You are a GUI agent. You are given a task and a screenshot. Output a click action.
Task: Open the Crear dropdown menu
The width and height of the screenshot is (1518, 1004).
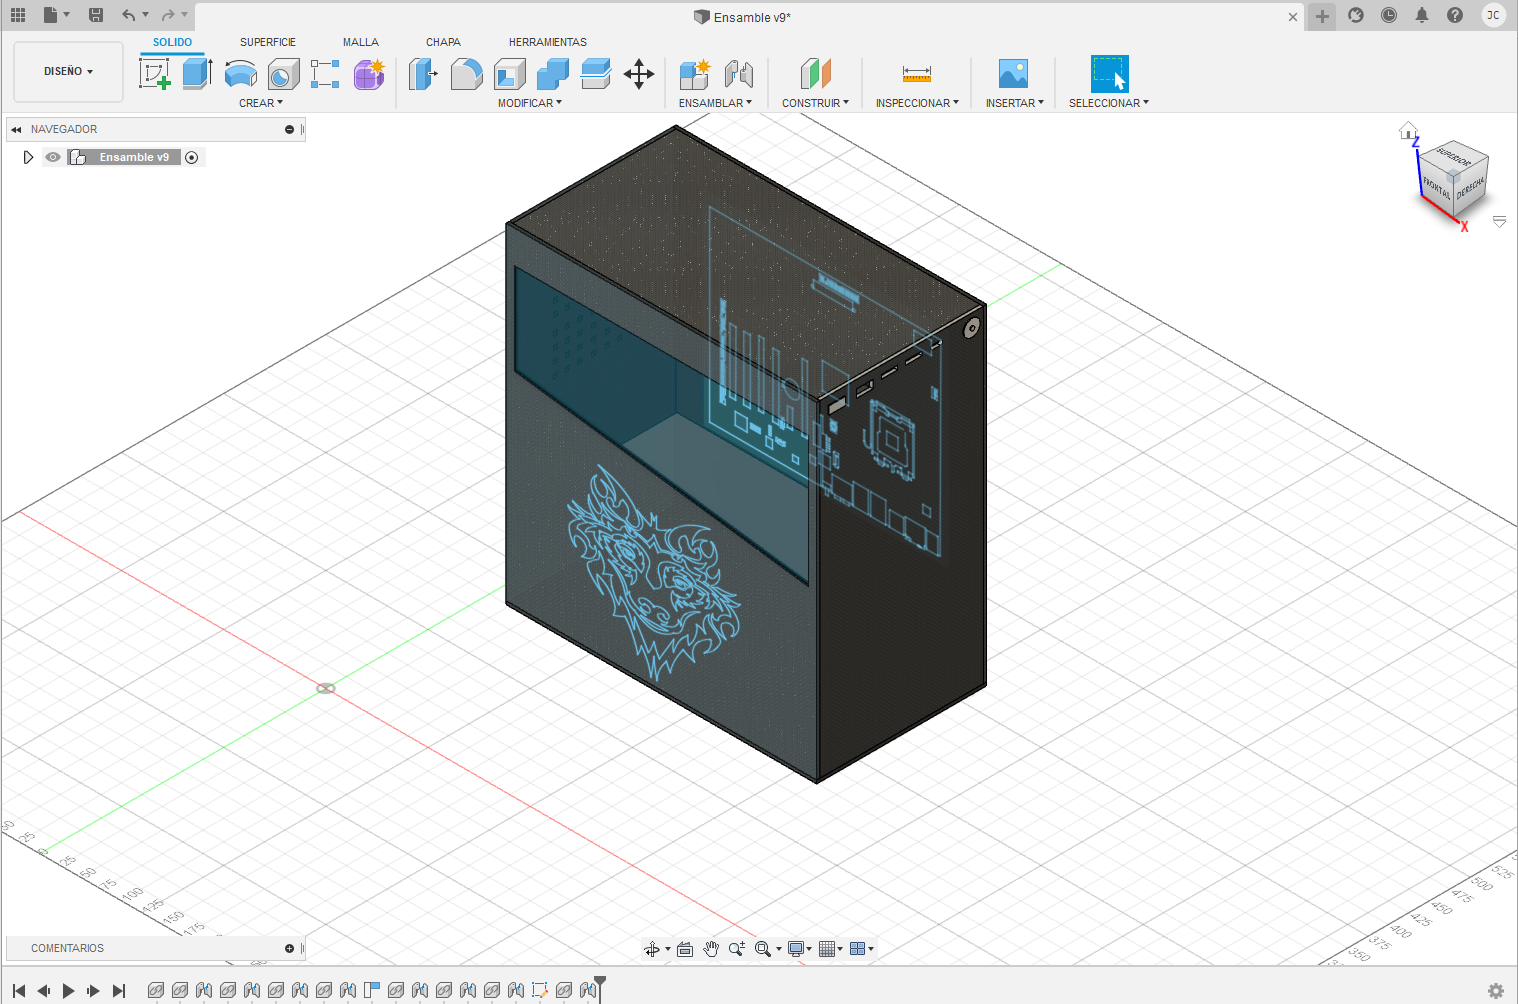tap(261, 103)
